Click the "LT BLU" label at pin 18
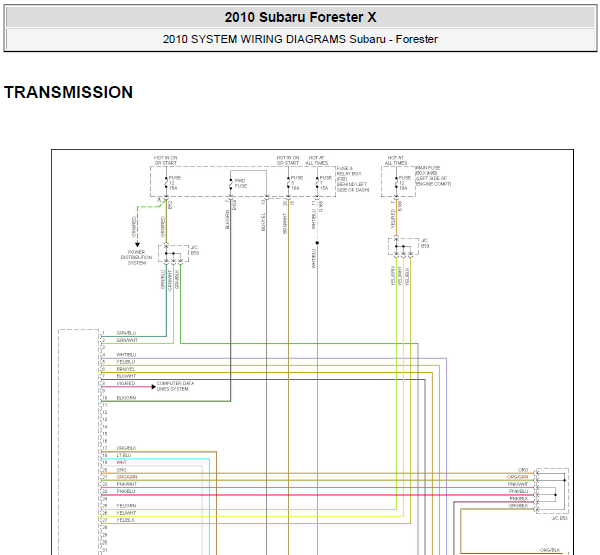 [124, 455]
